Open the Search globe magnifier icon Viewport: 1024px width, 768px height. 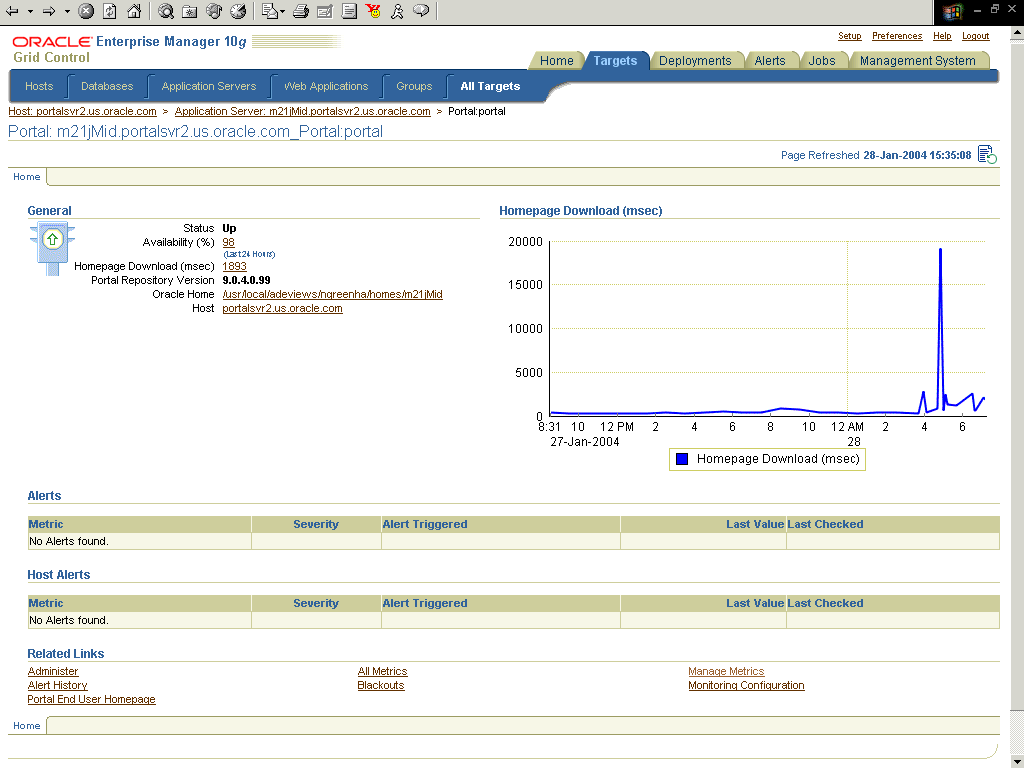[166, 11]
